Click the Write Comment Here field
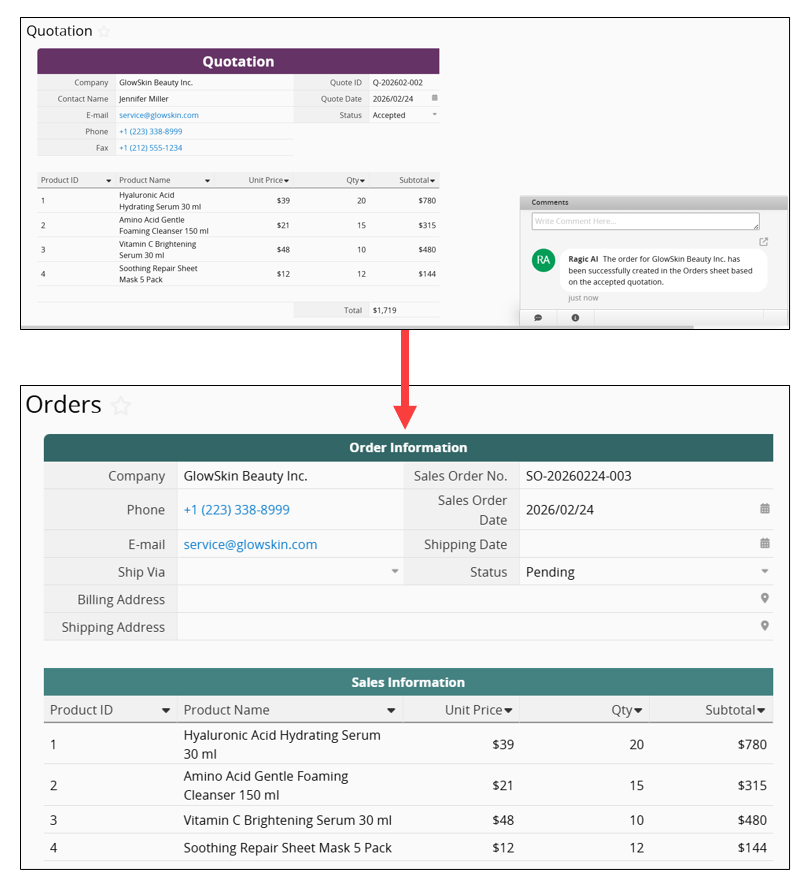 pyautogui.click(x=644, y=221)
